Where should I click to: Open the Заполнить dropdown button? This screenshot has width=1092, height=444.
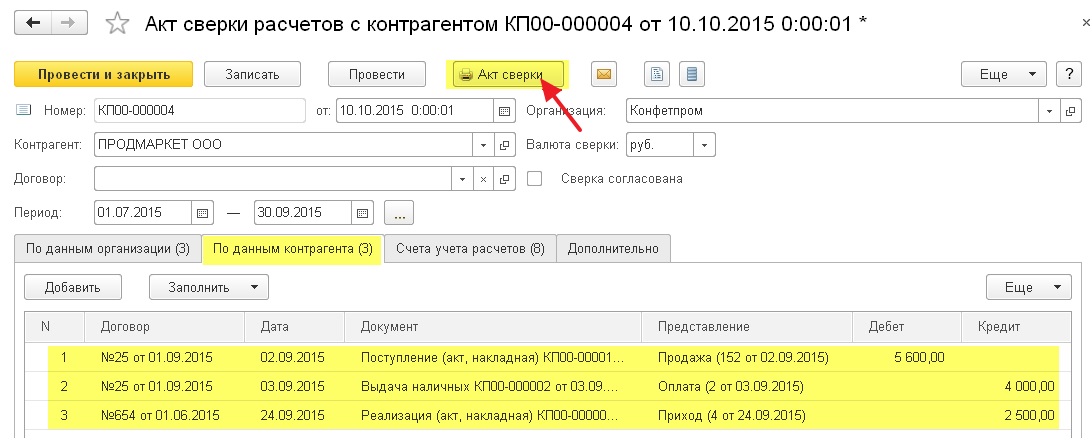pyautogui.click(x=209, y=287)
